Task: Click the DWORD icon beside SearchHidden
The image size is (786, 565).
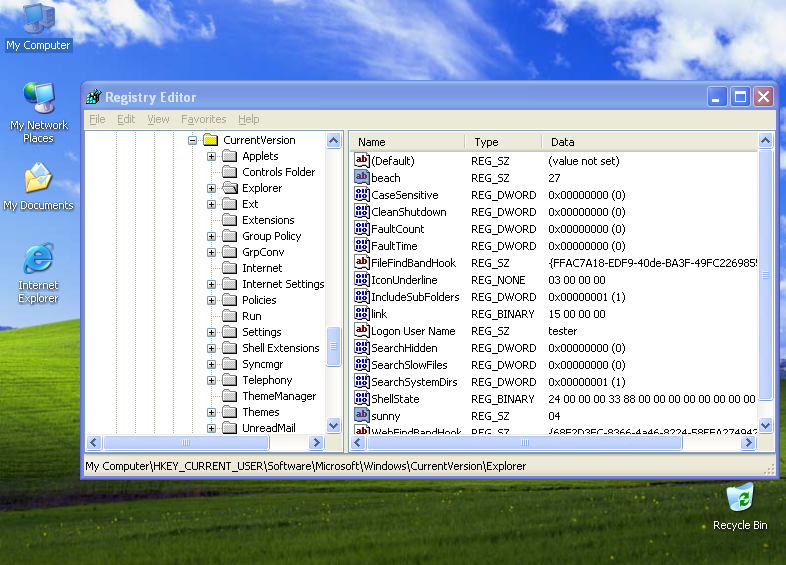Action: (361, 348)
